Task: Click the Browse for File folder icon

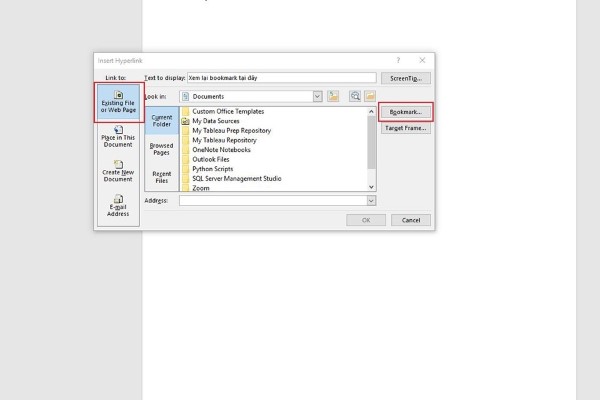Action: 370,96
